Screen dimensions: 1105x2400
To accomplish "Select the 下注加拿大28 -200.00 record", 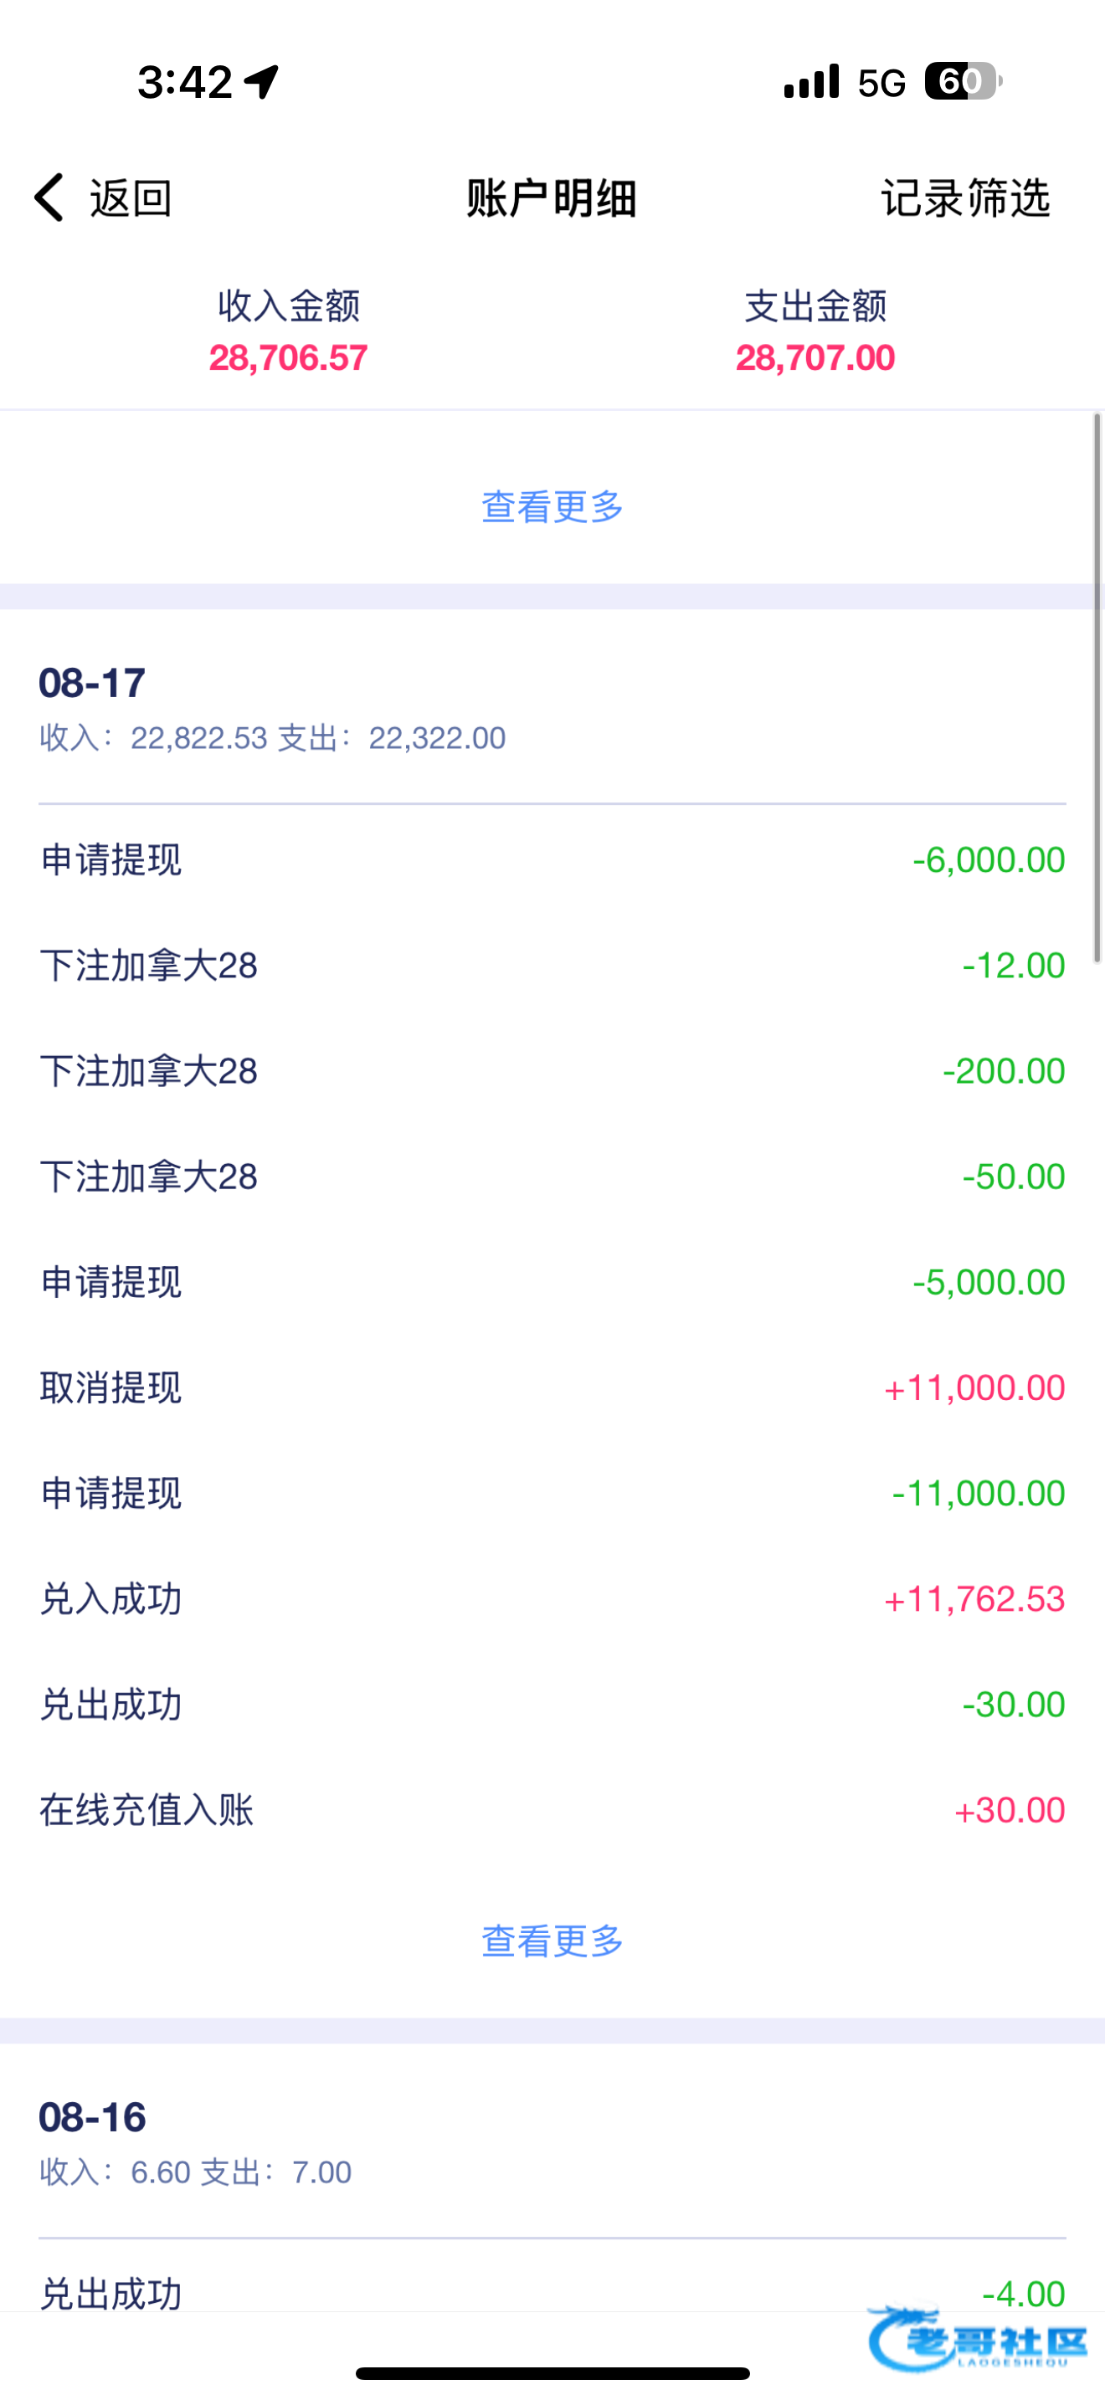I will [552, 1071].
